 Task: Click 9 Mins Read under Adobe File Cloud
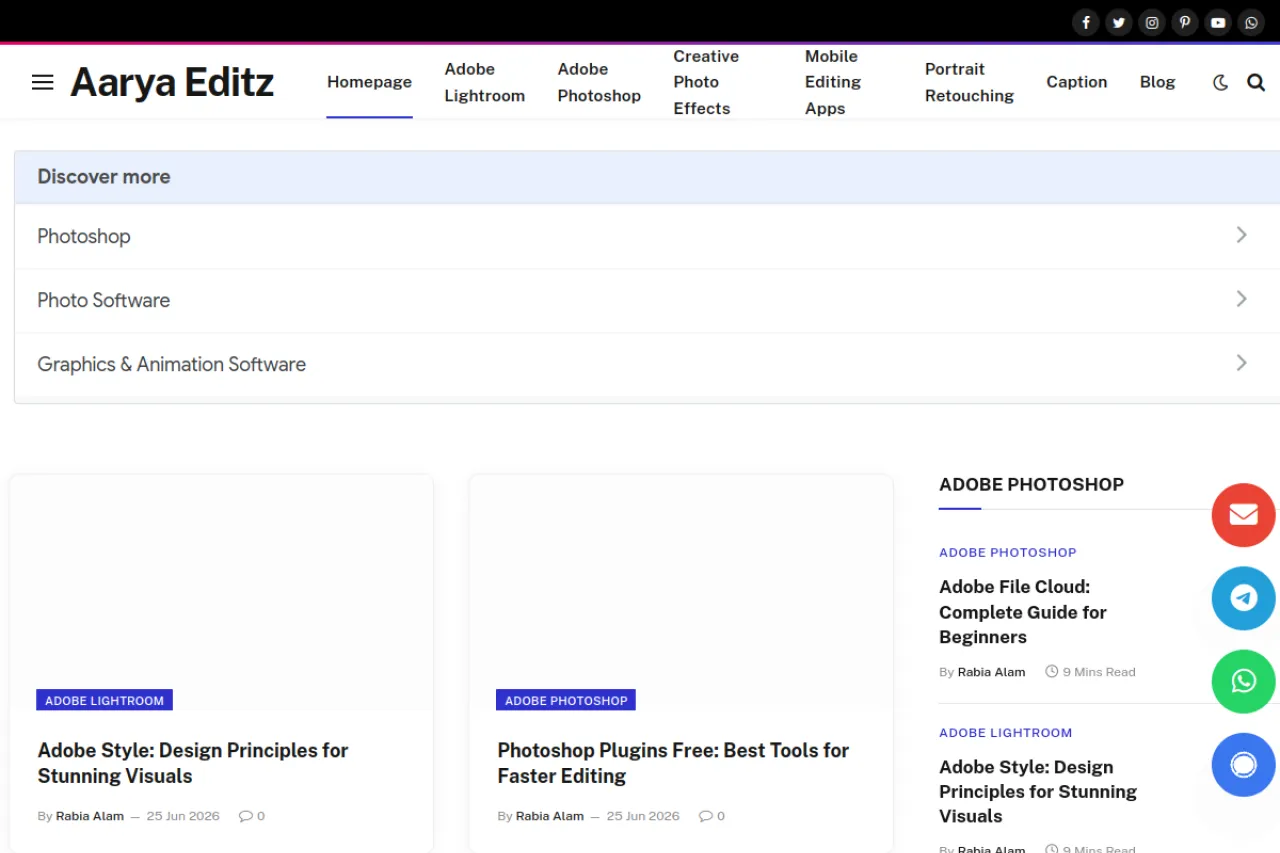point(1091,672)
